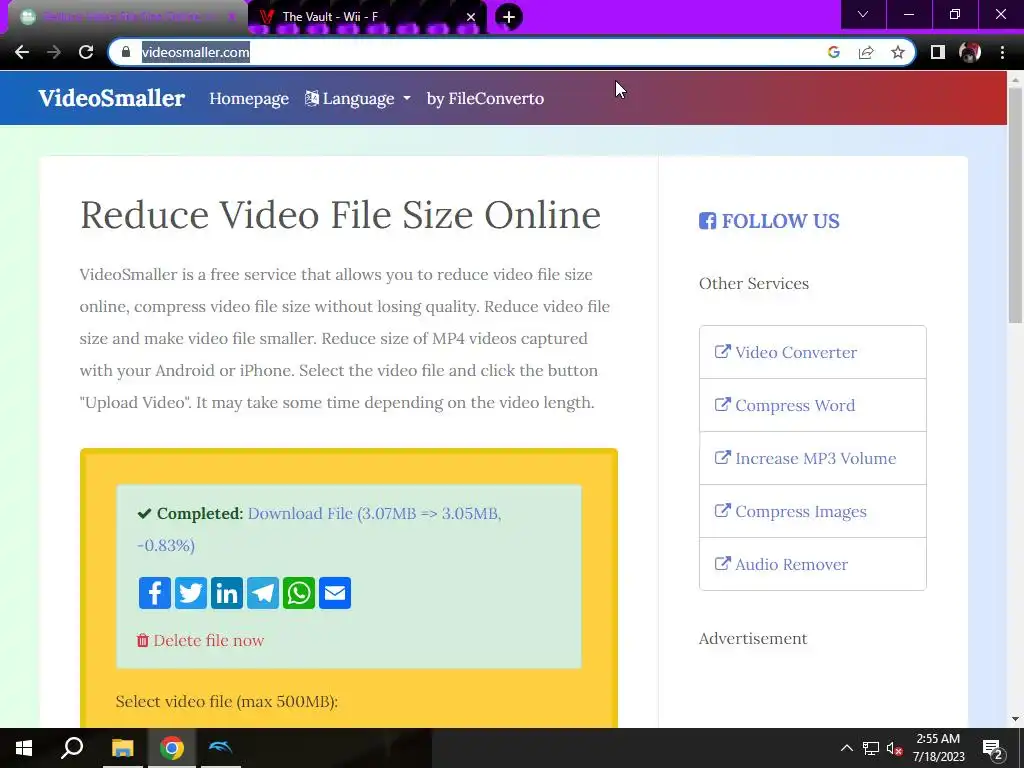Close The Vault - Wii tab

[471, 17]
